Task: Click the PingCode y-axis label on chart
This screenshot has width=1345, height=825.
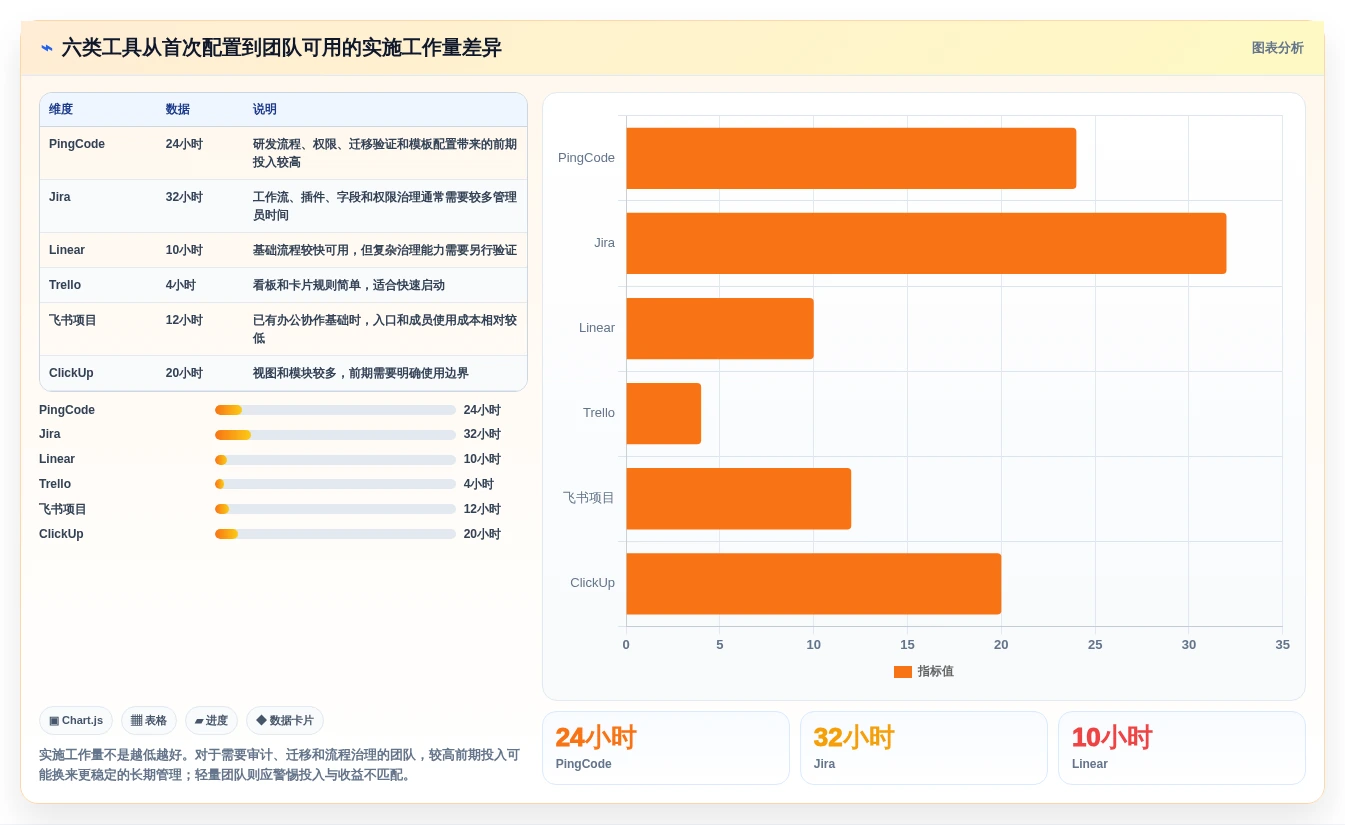Action: pyautogui.click(x=586, y=158)
